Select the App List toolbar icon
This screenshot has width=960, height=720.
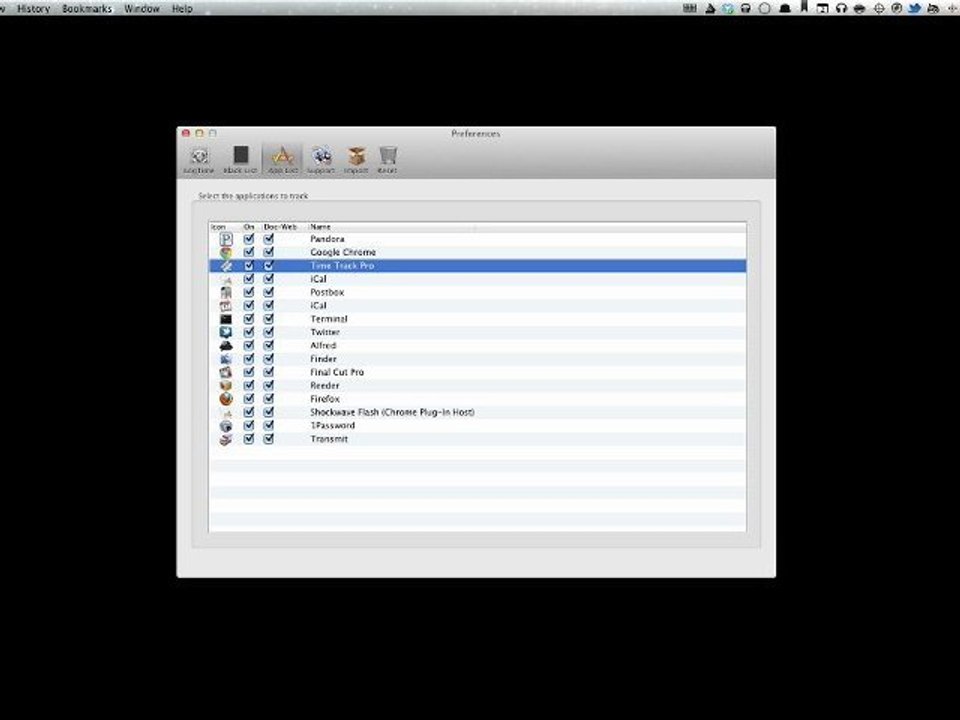click(283, 160)
